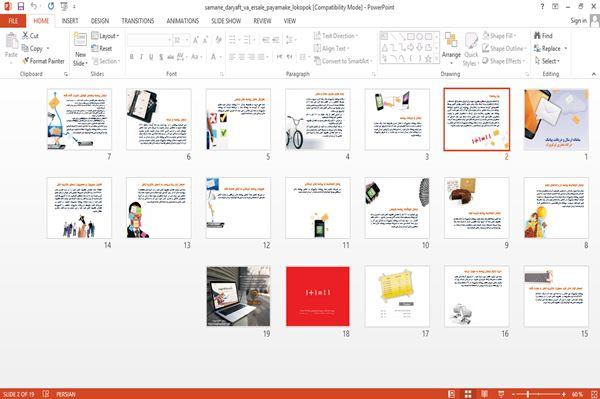600x399 pixels.
Task: Open the Clipboard pane launcher
Action: tap(66, 74)
